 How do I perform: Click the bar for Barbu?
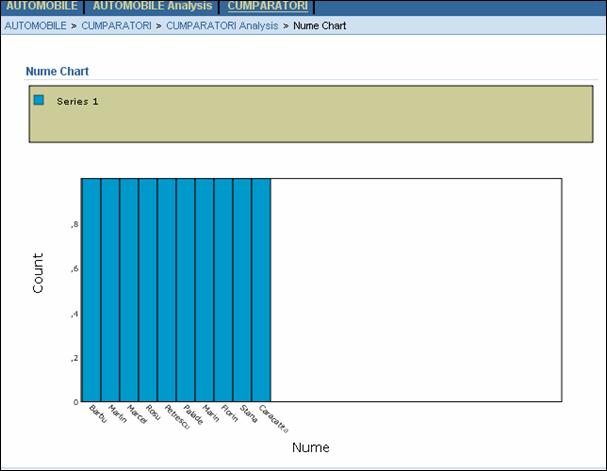coord(91,290)
